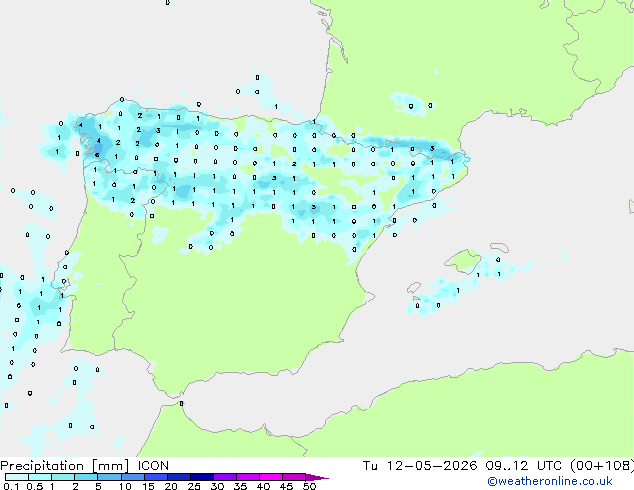Pick the 40–45 mm magenta legend swatch
The image size is (634, 490).
point(271,477)
